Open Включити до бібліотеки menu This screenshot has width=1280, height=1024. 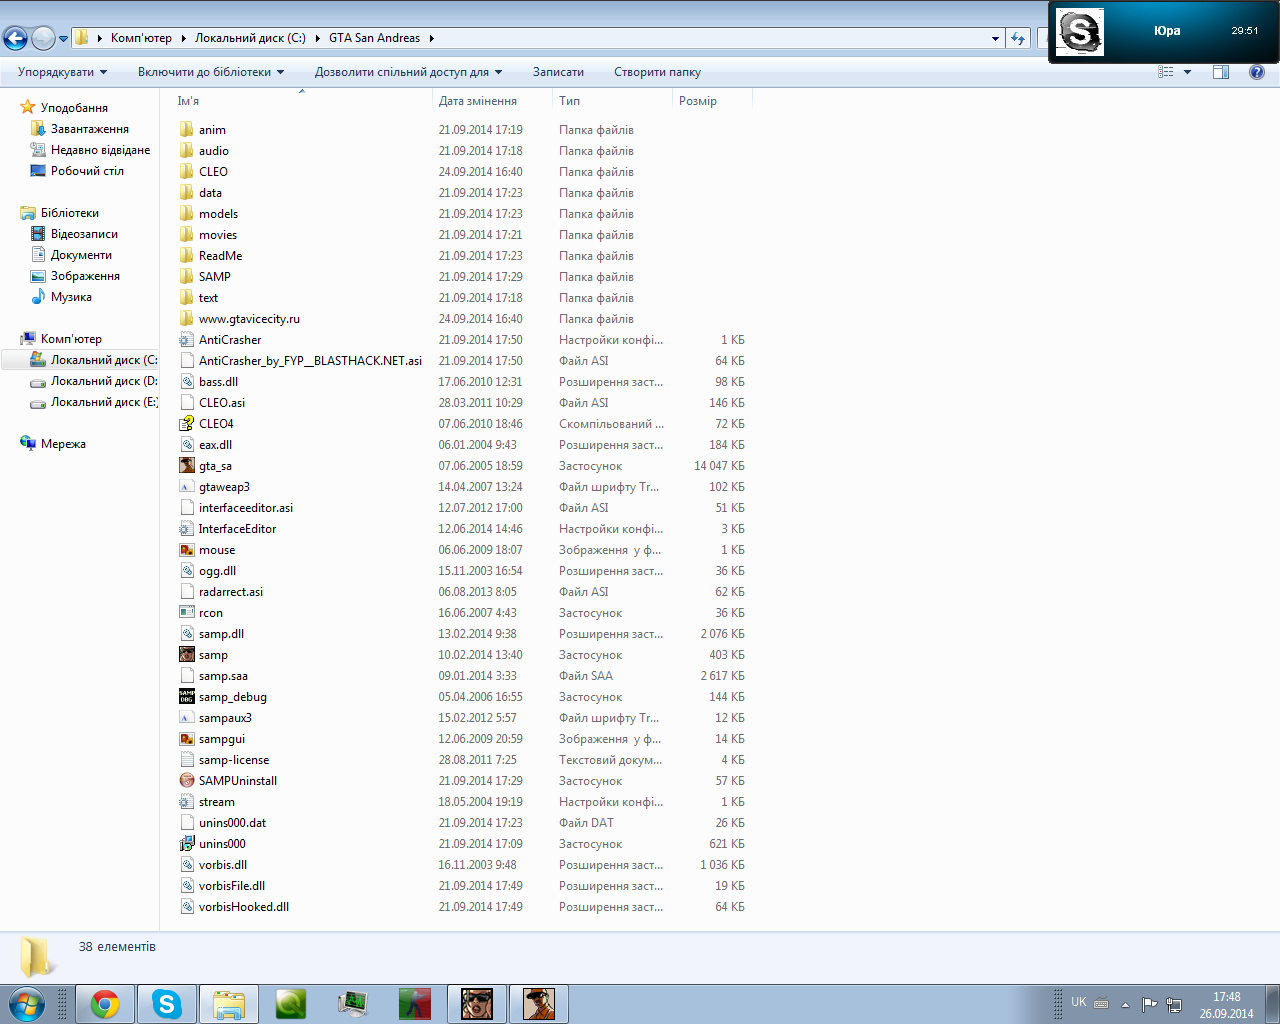pos(211,72)
